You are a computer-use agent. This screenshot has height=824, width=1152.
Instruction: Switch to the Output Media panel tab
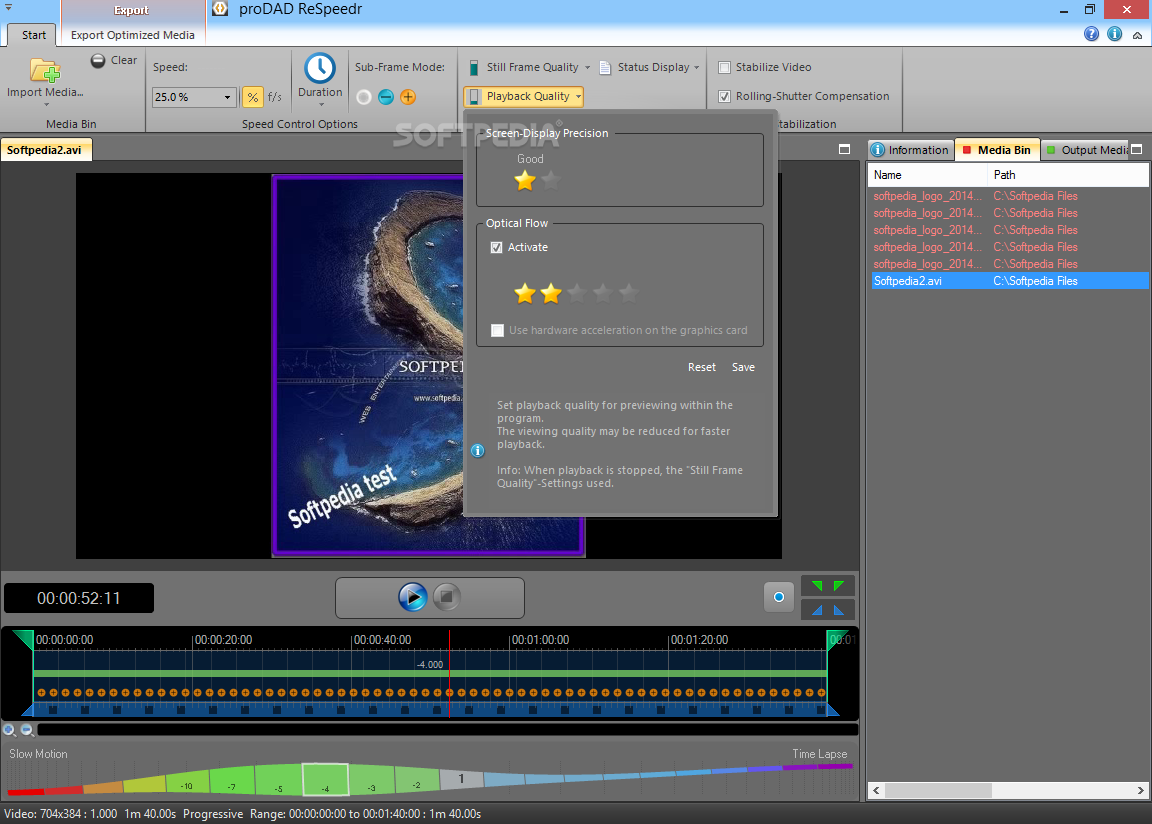coord(1086,150)
